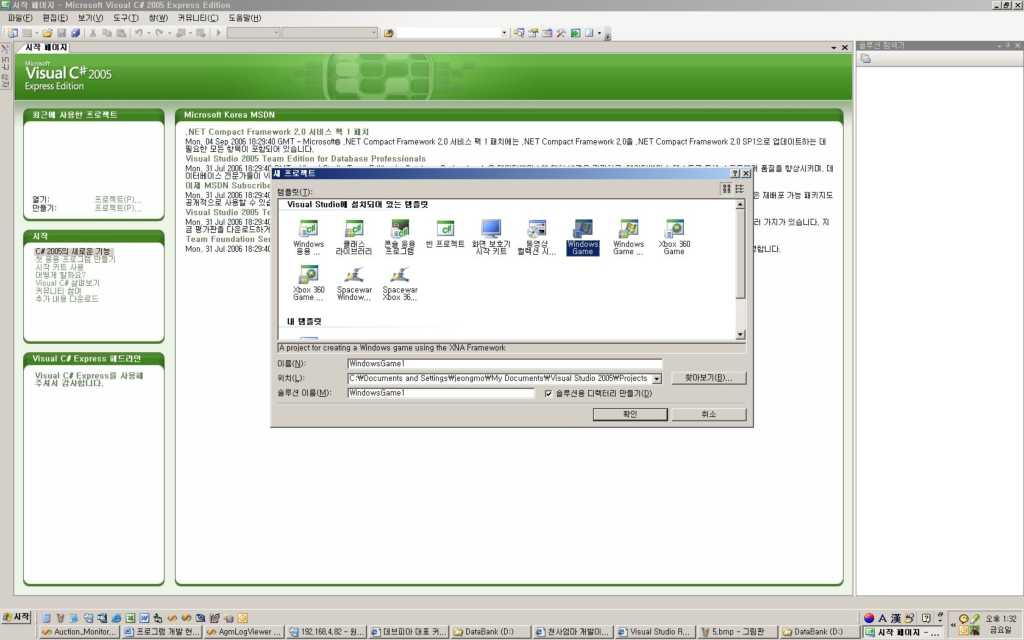This screenshot has width=1024, height=640.
Task: Select the Xbox 360 Game Library template
Action: tap(308, 283)
